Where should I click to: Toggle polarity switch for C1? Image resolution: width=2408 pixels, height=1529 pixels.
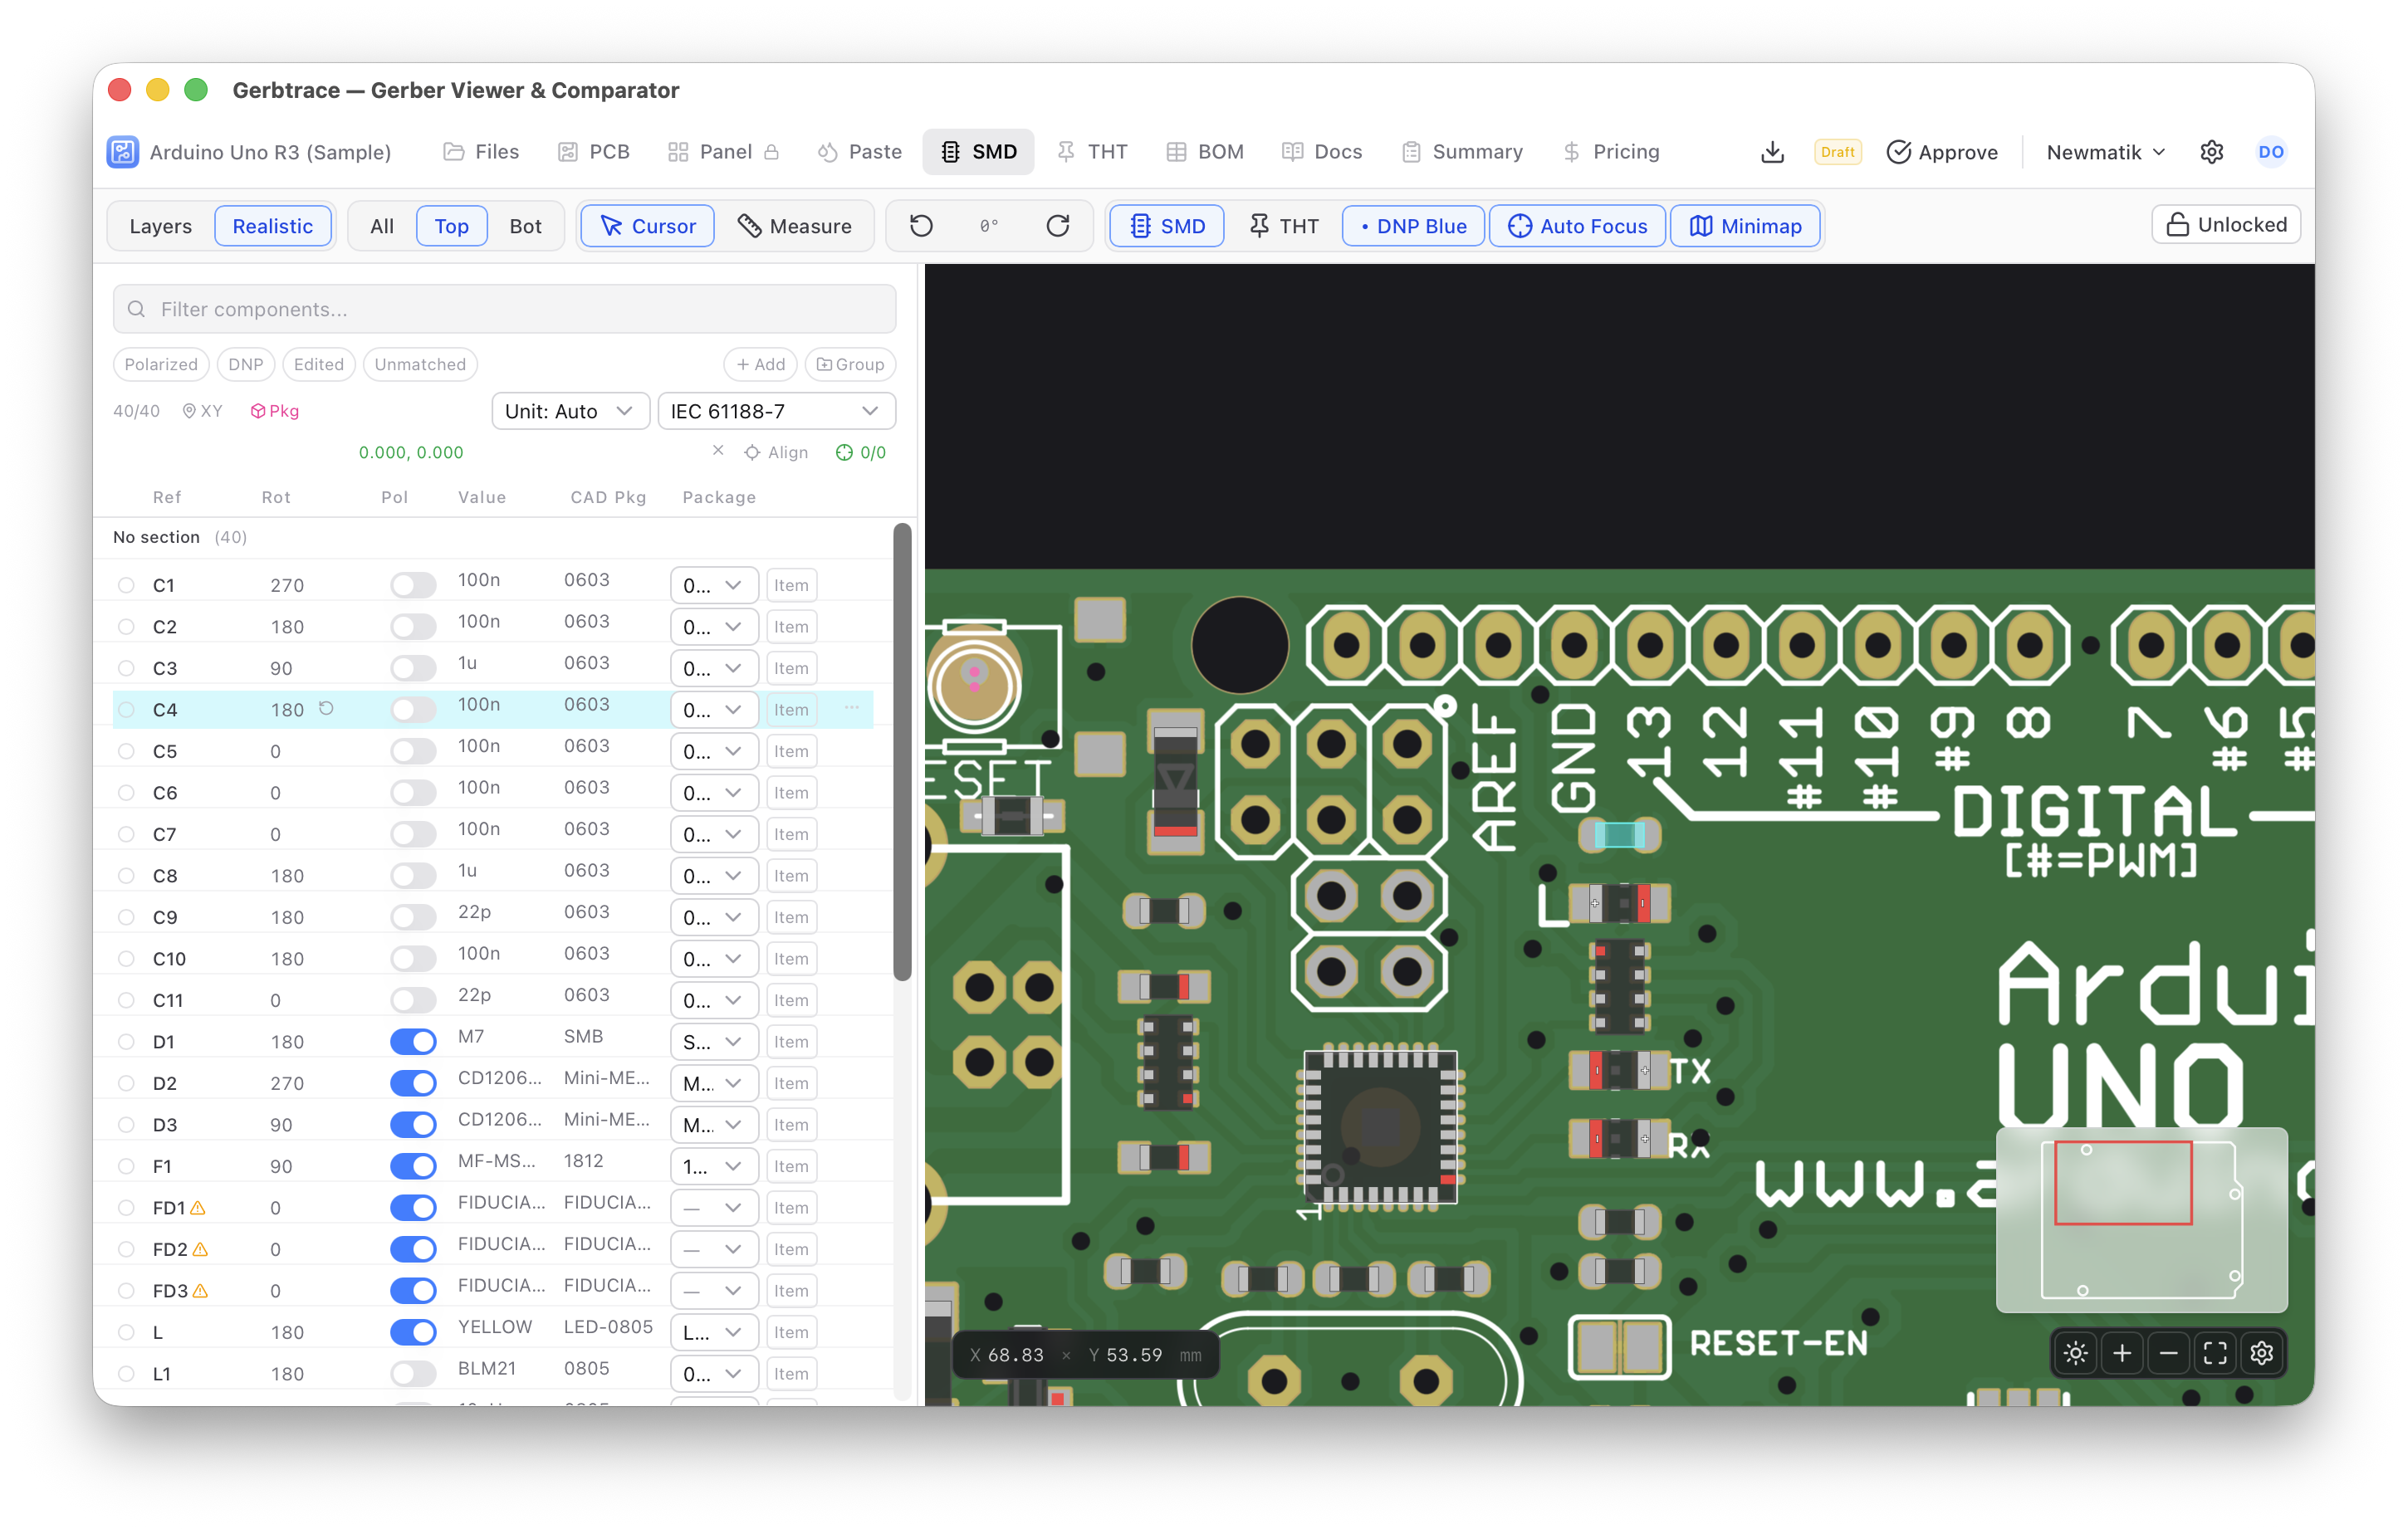pos(413,585)
